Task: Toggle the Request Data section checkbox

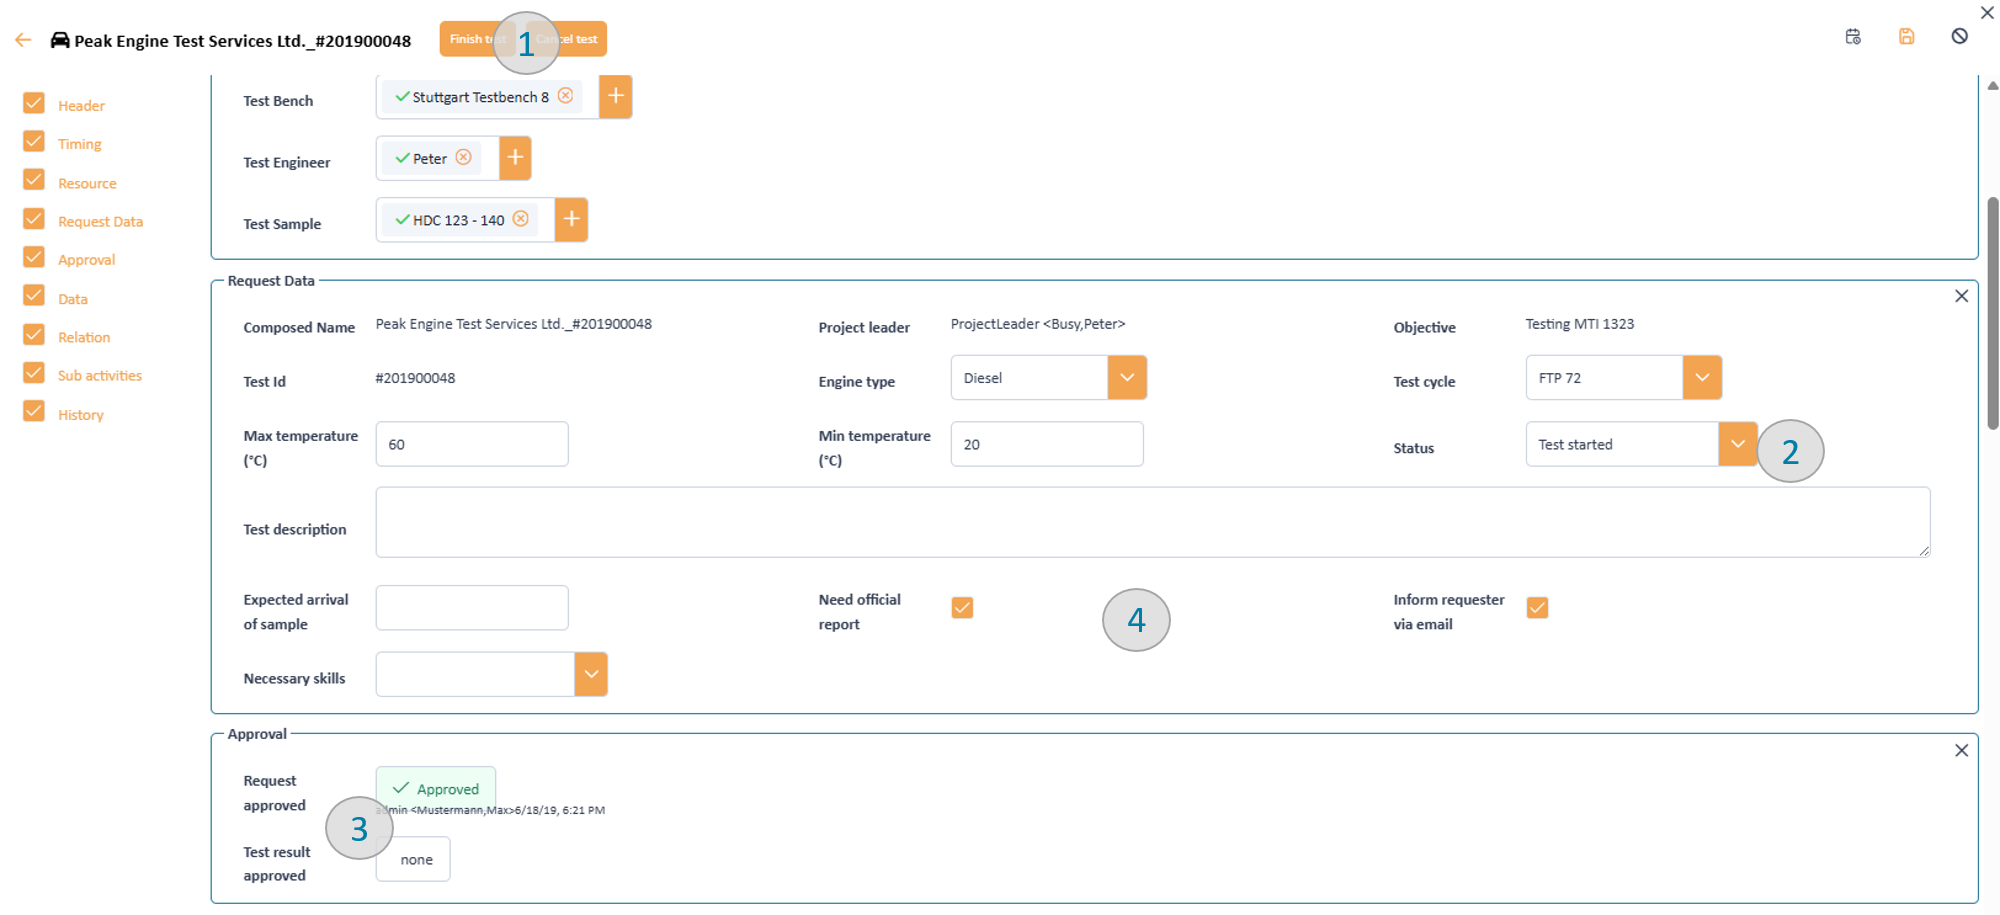Action: [34, 219]
